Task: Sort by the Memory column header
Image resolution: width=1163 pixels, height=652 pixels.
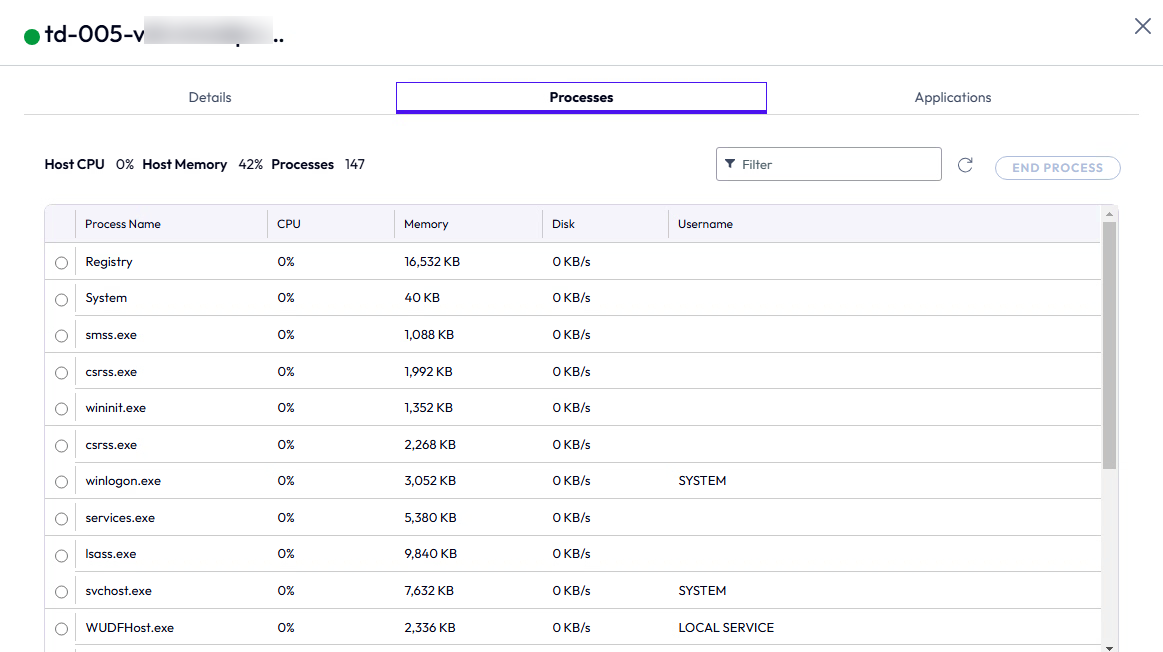Action: [x=426, y=224]
